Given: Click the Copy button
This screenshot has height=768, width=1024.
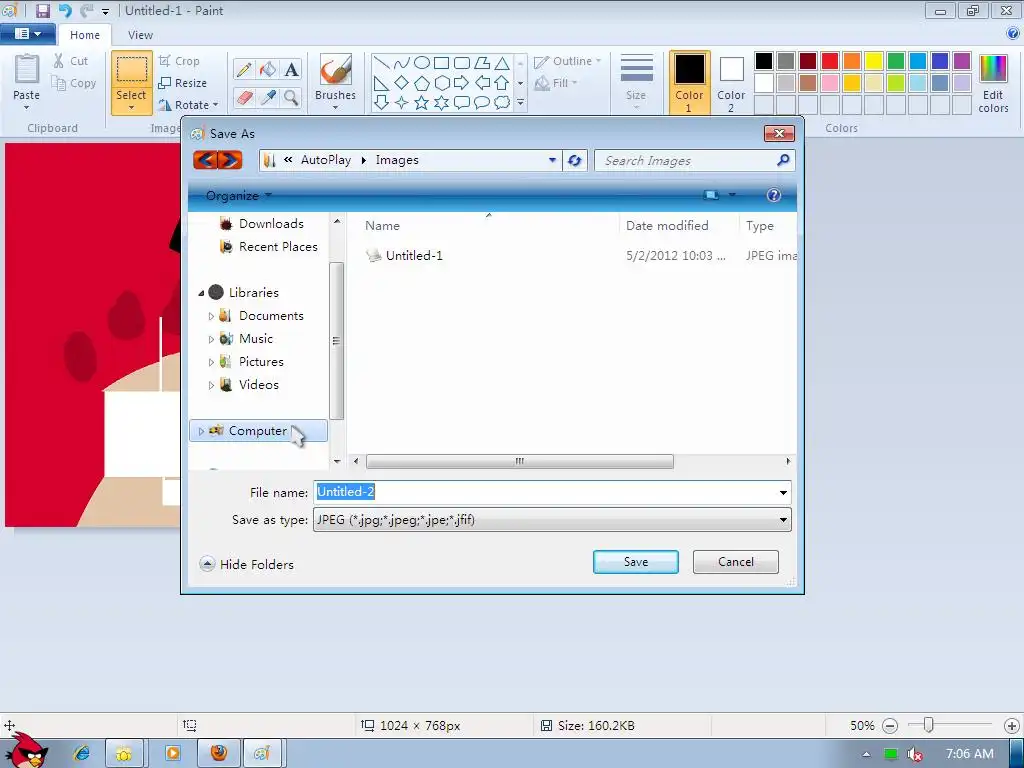Looking at the screenshot, I should [74, 83].
